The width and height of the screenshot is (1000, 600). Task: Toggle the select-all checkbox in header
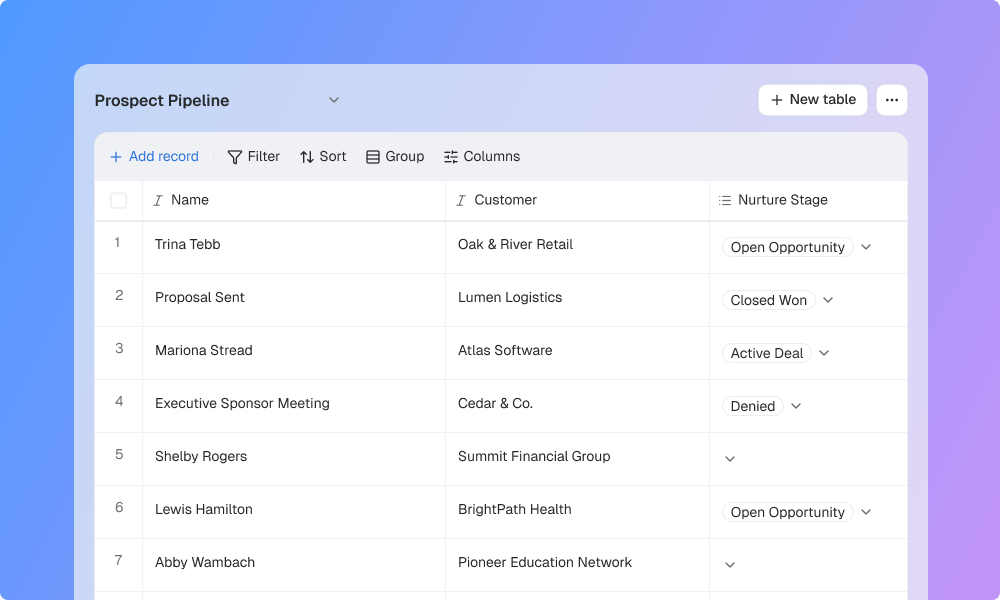click(119, 200)
